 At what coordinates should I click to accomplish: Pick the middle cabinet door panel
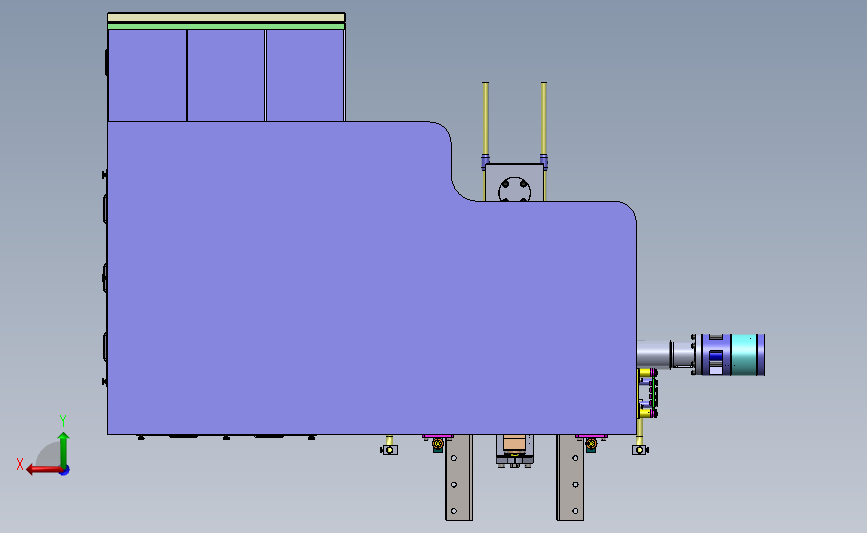click(x=226, y=75)
